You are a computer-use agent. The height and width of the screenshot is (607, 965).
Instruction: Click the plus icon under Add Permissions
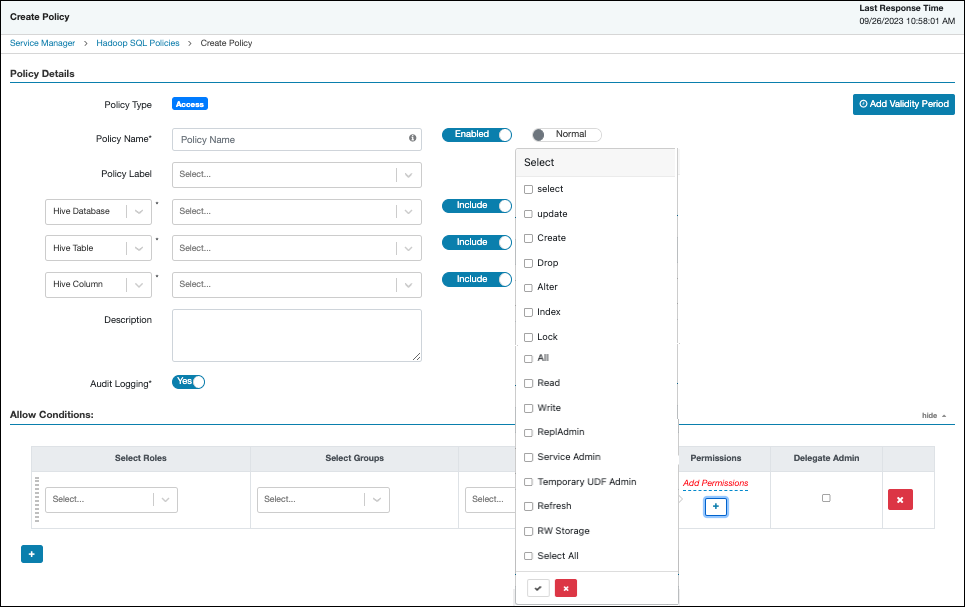715,506
